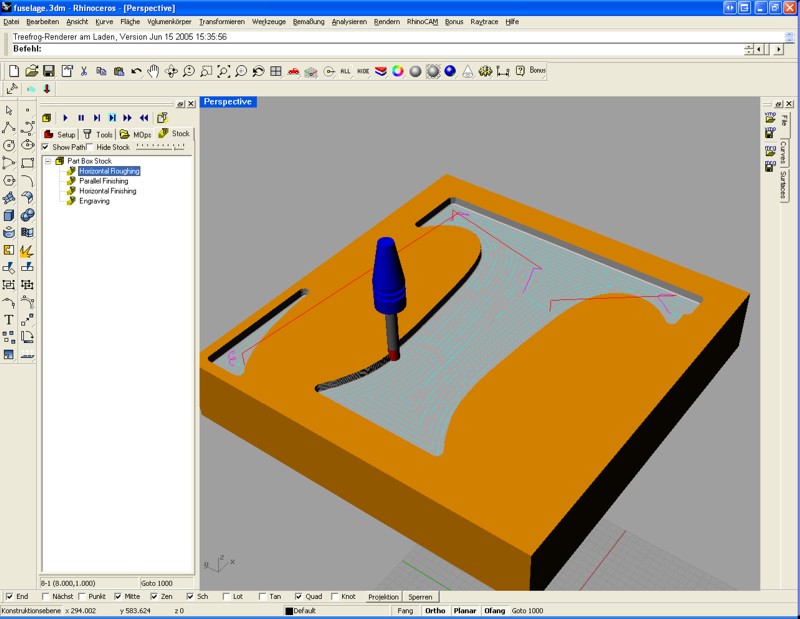800x619 pixels.
Task: Toggle the Quad object snap checkbox
Action: (299, 596)
